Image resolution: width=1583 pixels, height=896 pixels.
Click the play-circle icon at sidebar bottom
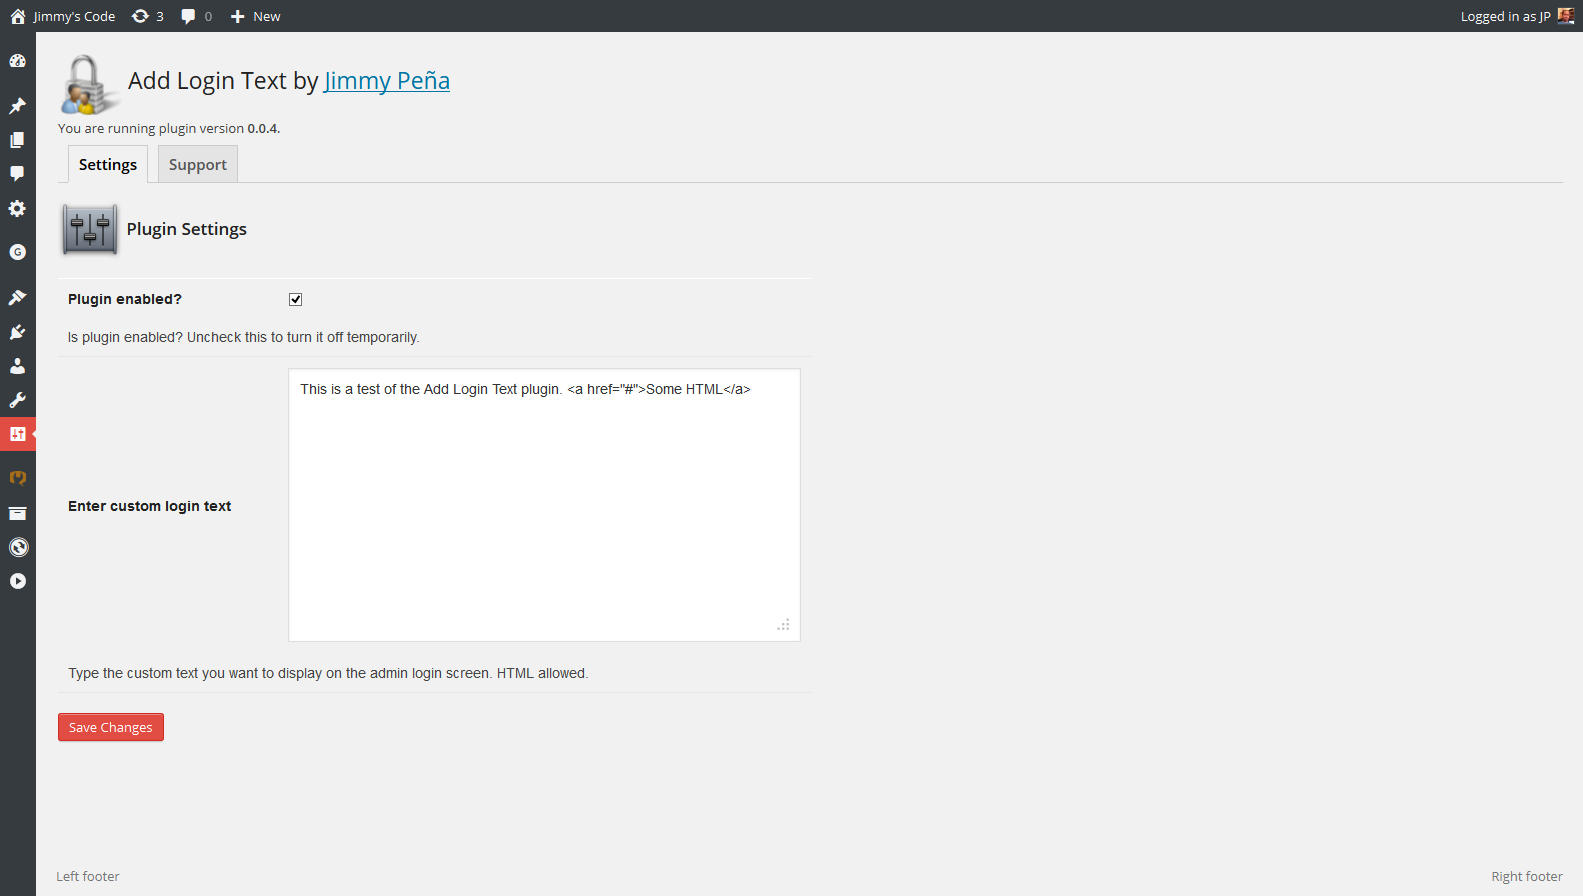[x=17, y=581]
